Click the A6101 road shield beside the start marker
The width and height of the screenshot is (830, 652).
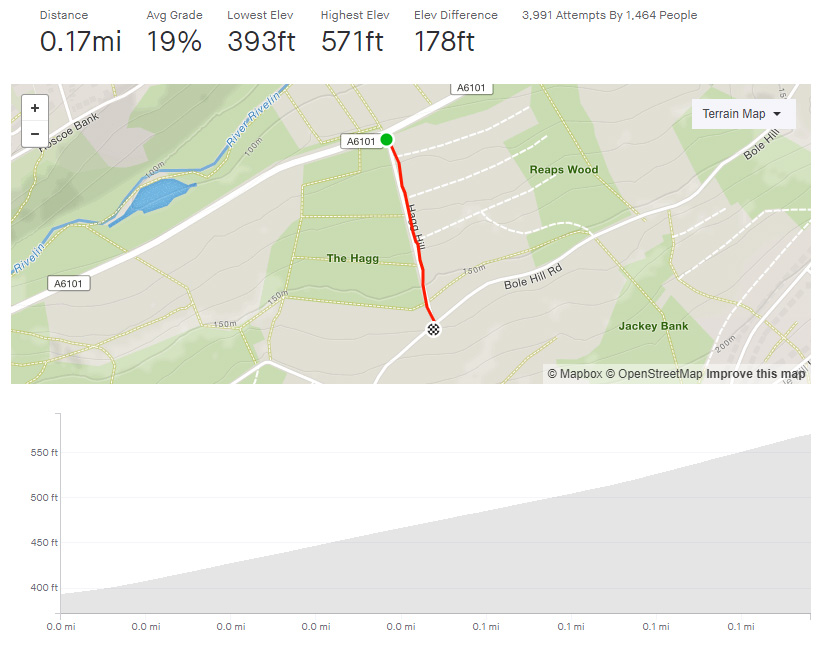coord(360,141)
